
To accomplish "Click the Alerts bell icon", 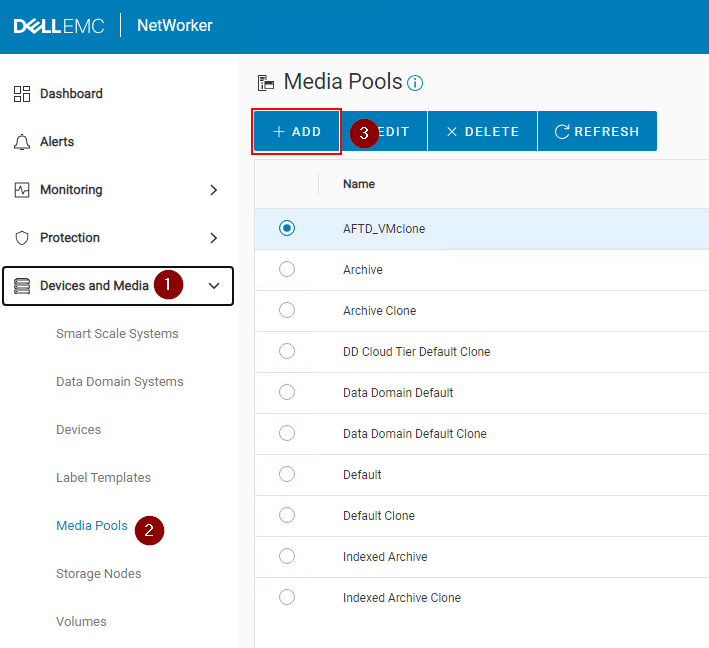I will point(22,142).
